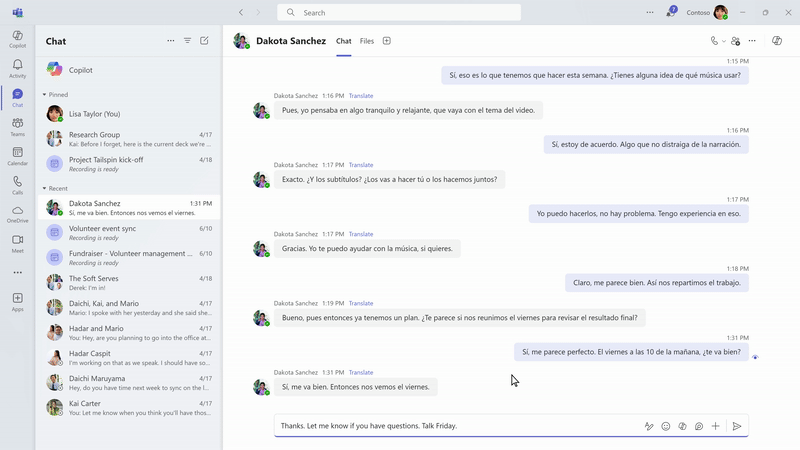The width and height of the screenshot is (800, 450).
Task: Start a new chat with the compose icon
Action: click(205, 41)
